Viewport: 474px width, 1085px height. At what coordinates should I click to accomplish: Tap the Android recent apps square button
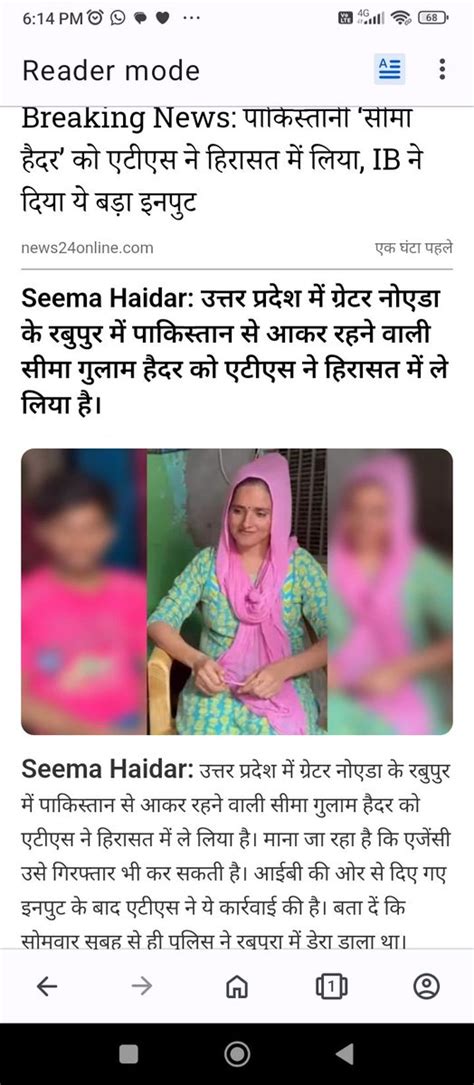(x=129, y=1054)
